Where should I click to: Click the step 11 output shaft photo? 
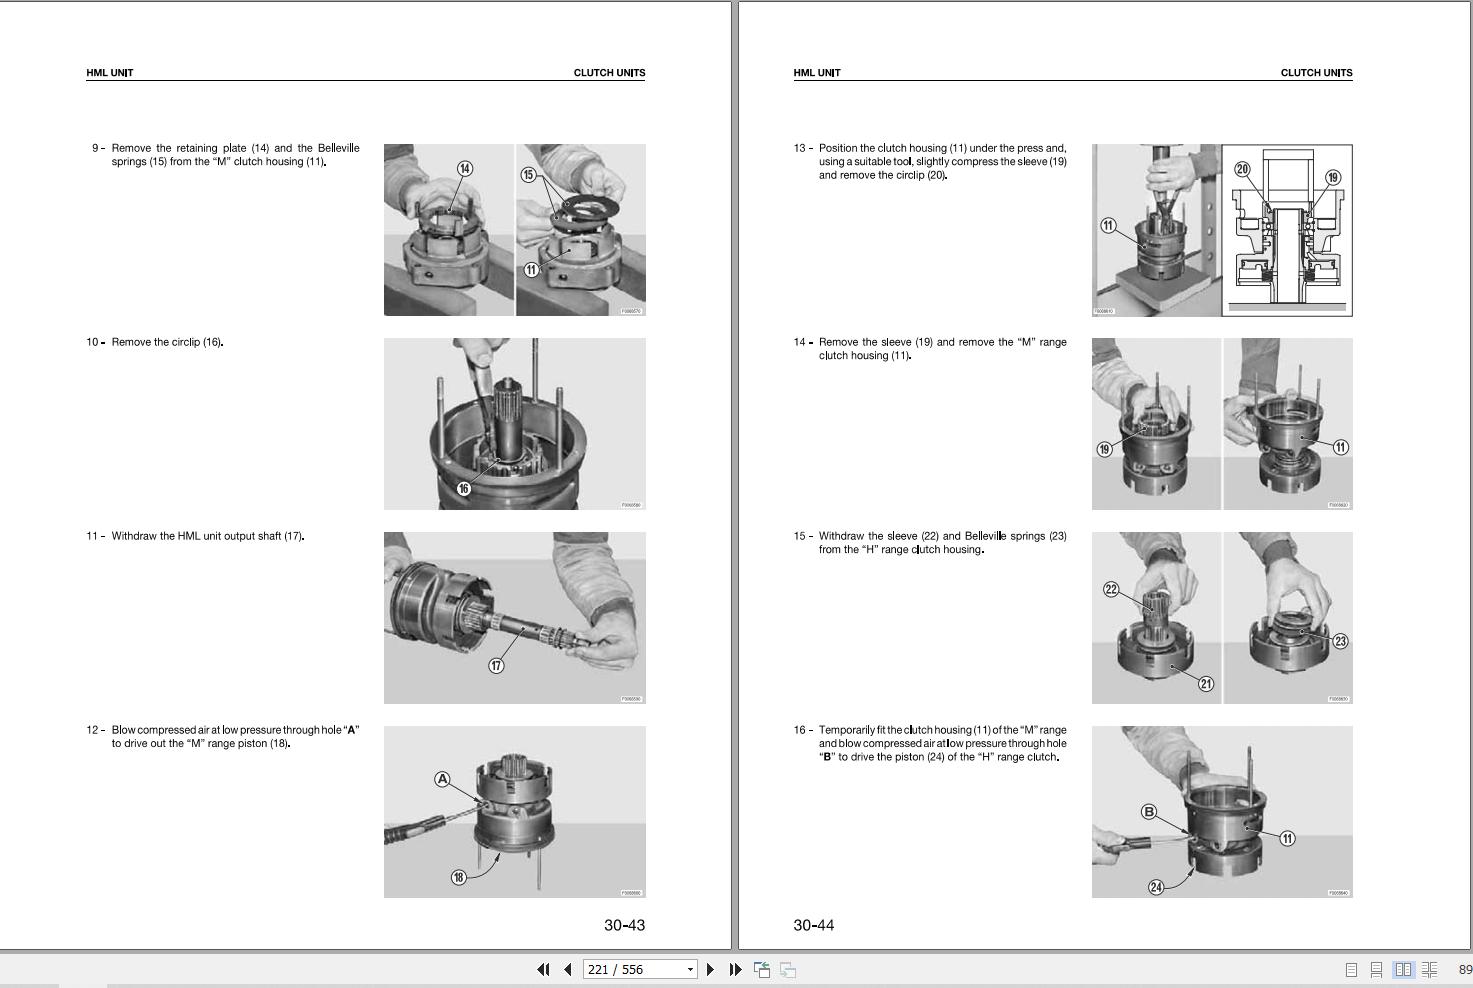(515, 618)
